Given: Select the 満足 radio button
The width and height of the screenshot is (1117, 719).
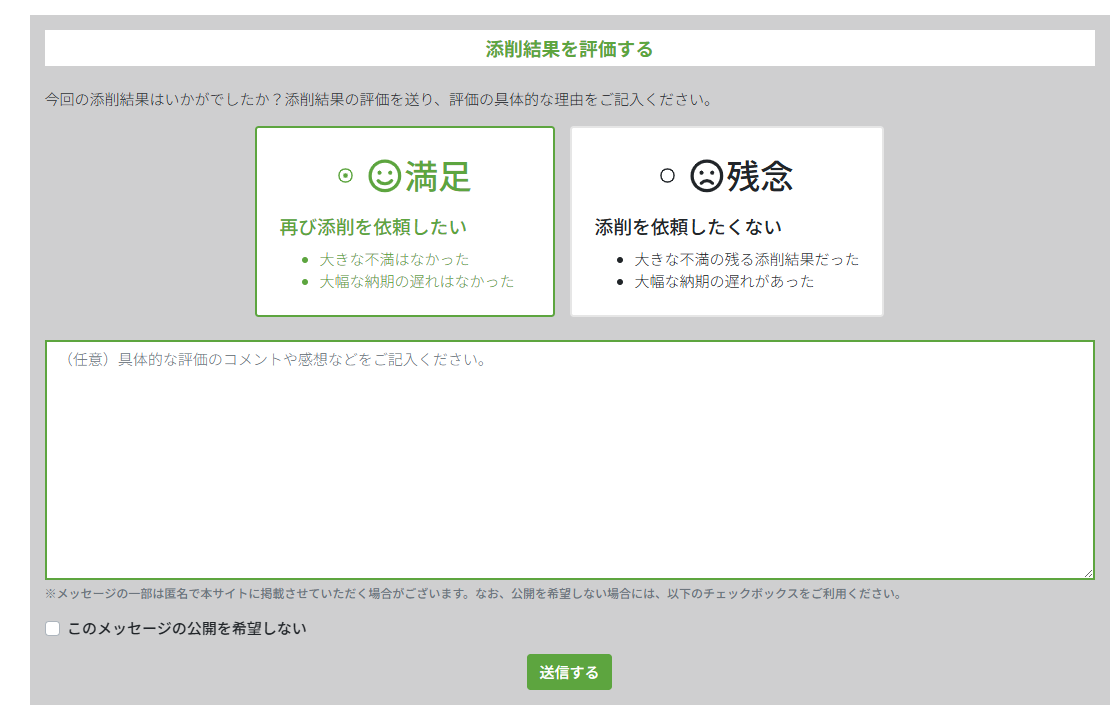Looking at the screenshot, I should click(x=345, y=176).
